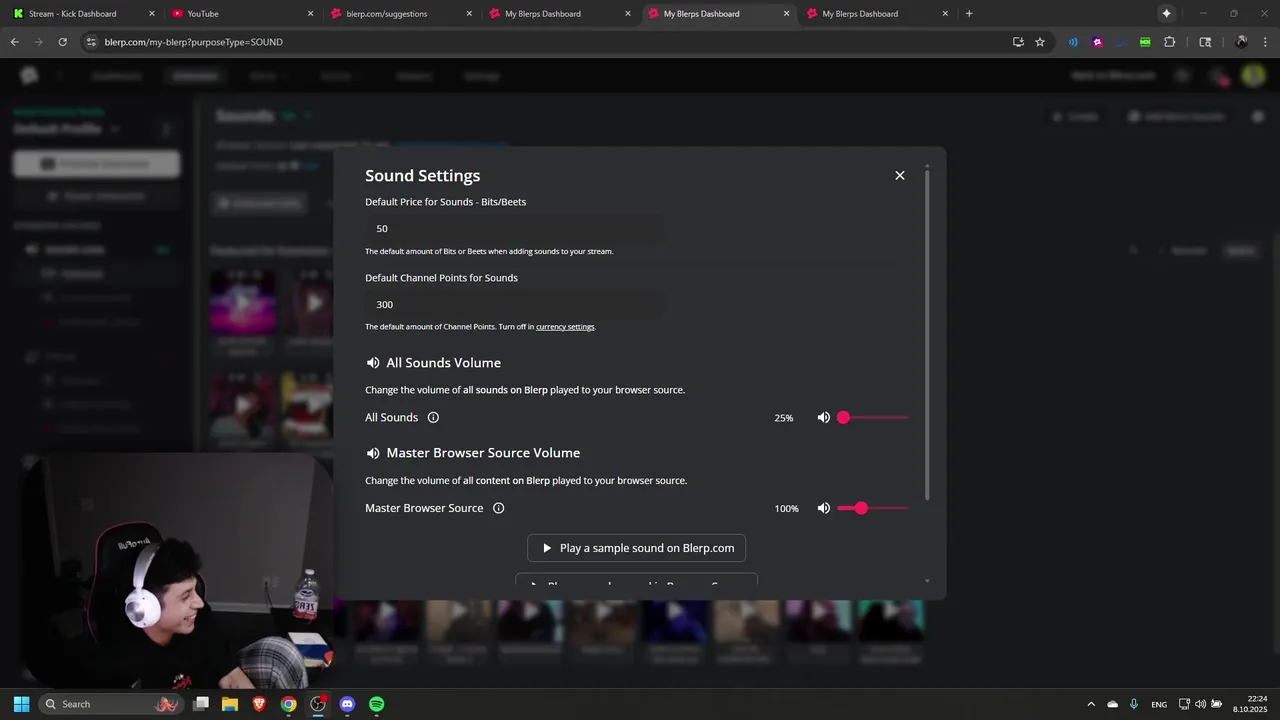Switch to OBS Studio on the taskbar
Viewport: 1280px width, 720px height.
tap(318, 704)
